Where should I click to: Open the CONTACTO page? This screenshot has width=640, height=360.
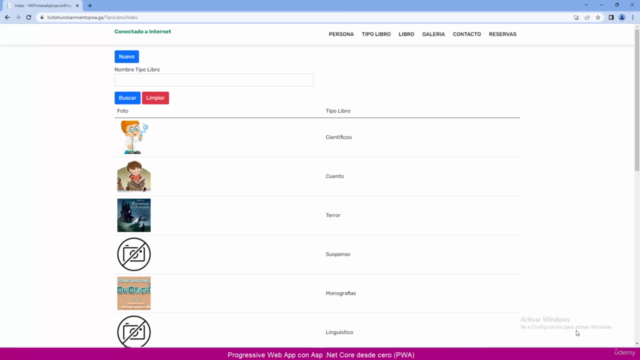pyautogui.click(x=467, y=34)
